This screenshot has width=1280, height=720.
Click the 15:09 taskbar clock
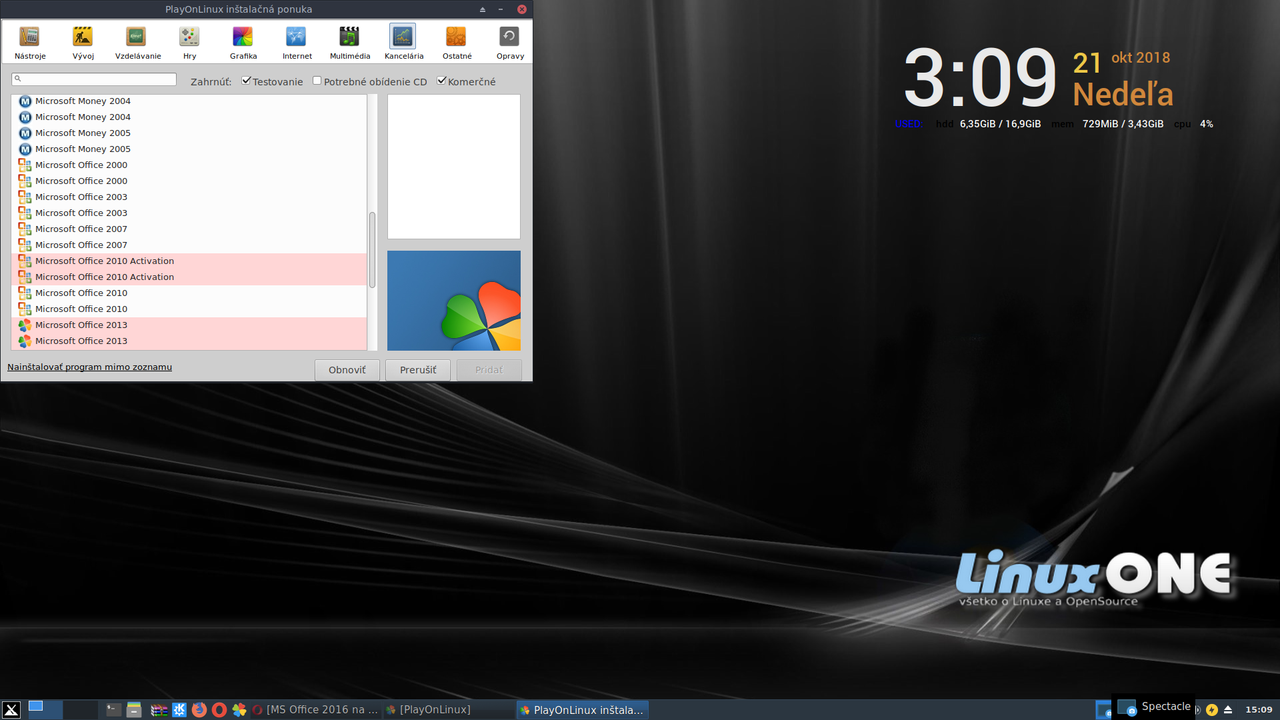(1259, 710)
